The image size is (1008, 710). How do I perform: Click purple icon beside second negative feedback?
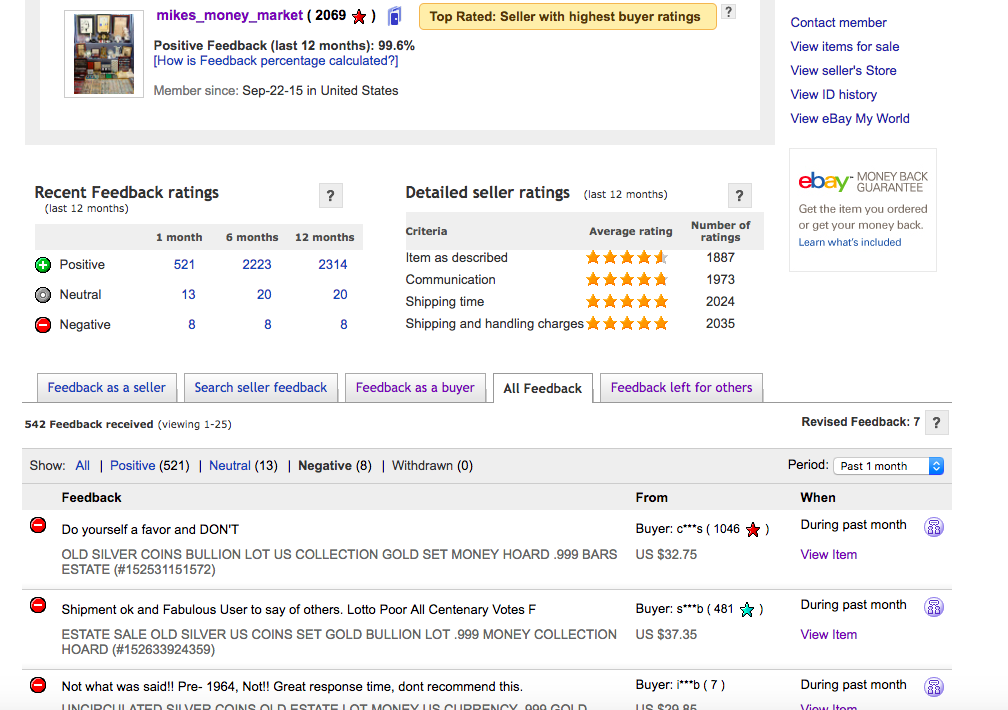tap(934, 607)
